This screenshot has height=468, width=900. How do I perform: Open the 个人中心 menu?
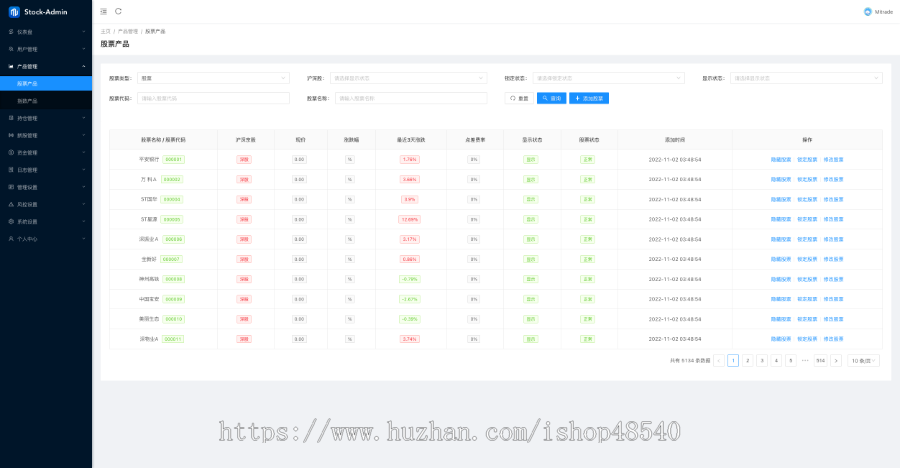[46, 238]
